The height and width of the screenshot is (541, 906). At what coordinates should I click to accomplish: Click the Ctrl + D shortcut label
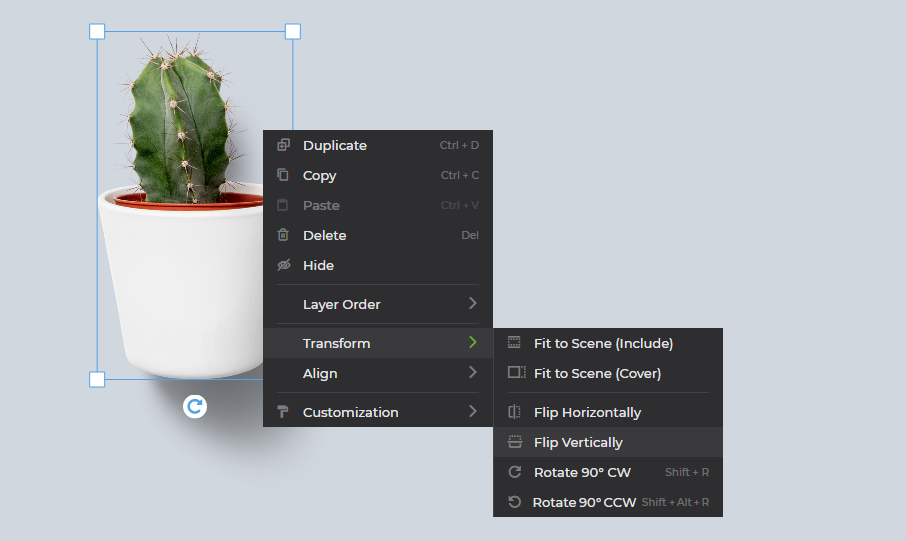coord(459,145)
